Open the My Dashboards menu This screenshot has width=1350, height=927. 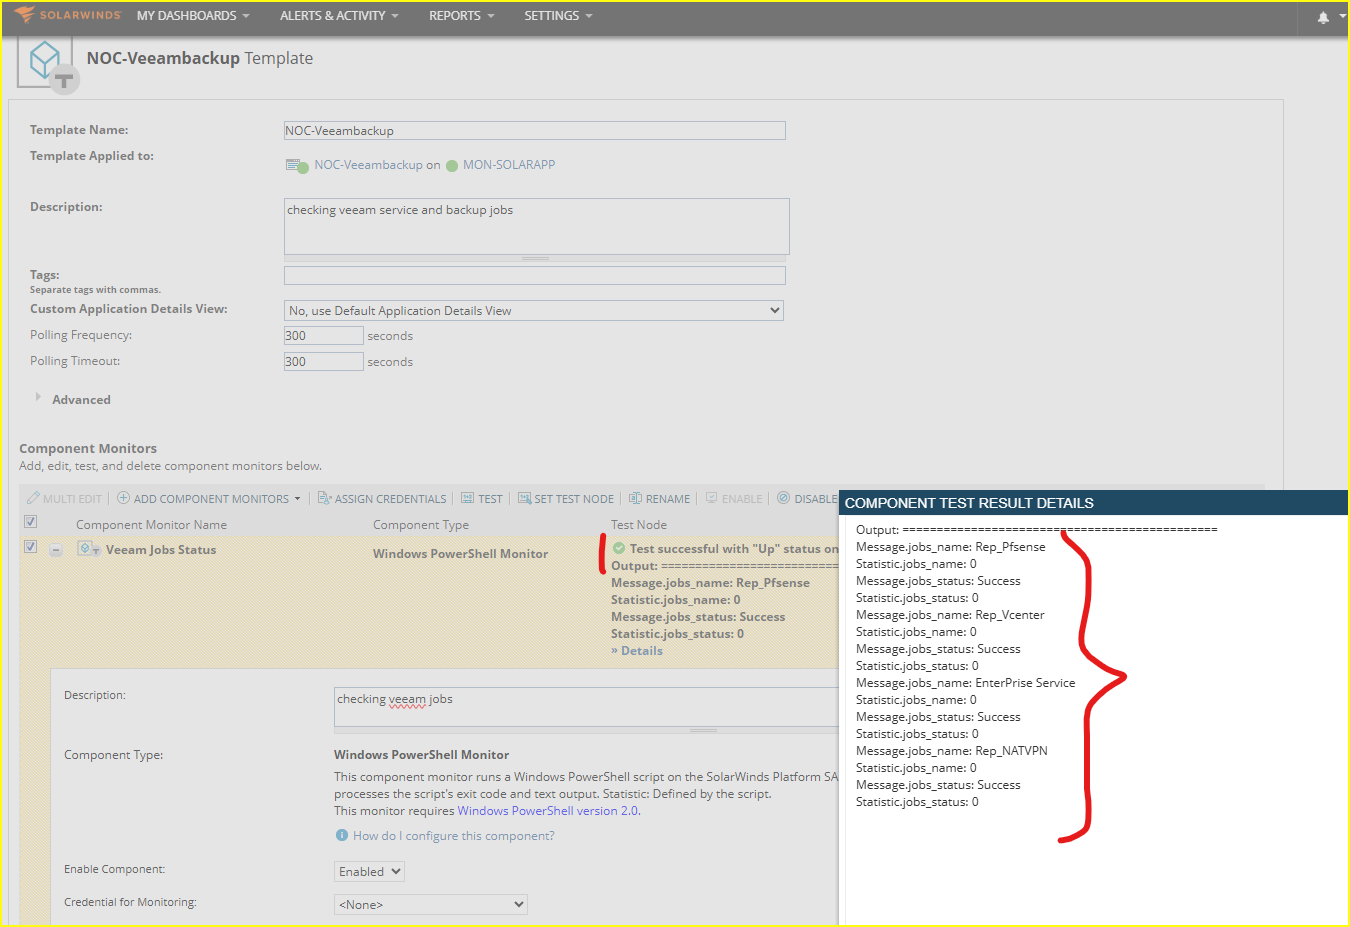click(193, 16)
